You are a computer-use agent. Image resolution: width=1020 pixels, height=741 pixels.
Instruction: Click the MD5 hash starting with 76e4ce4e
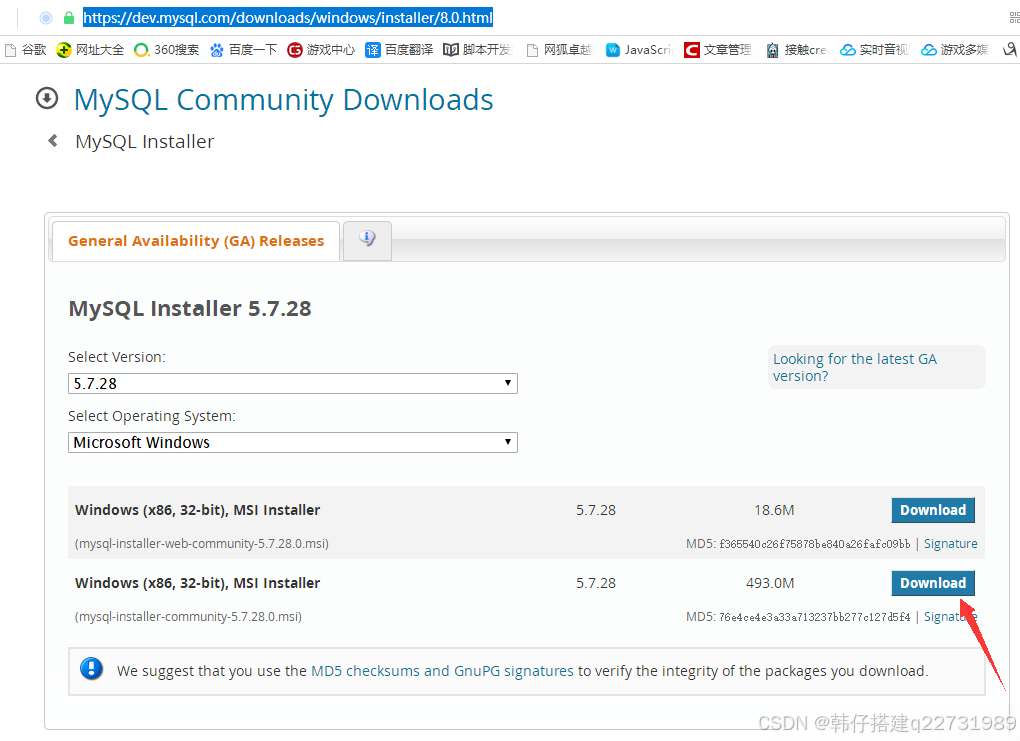(x=814, y=617)
